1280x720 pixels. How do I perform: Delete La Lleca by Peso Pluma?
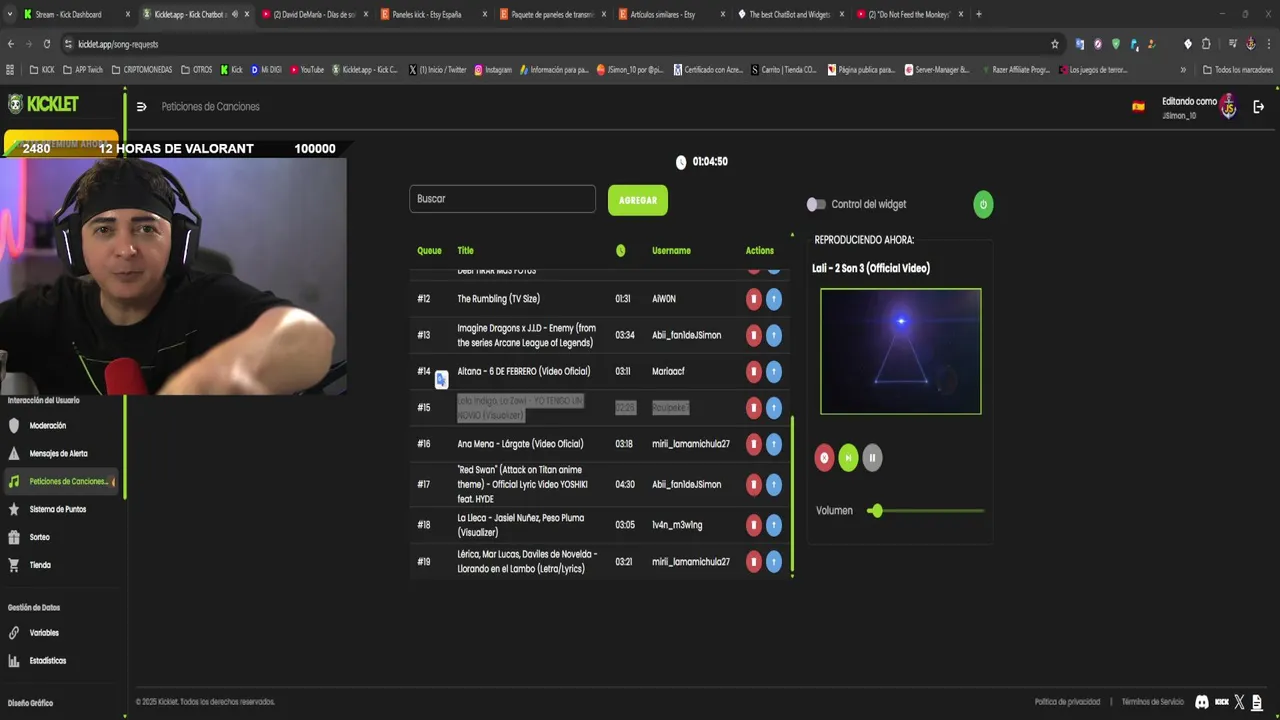point(754,525)
